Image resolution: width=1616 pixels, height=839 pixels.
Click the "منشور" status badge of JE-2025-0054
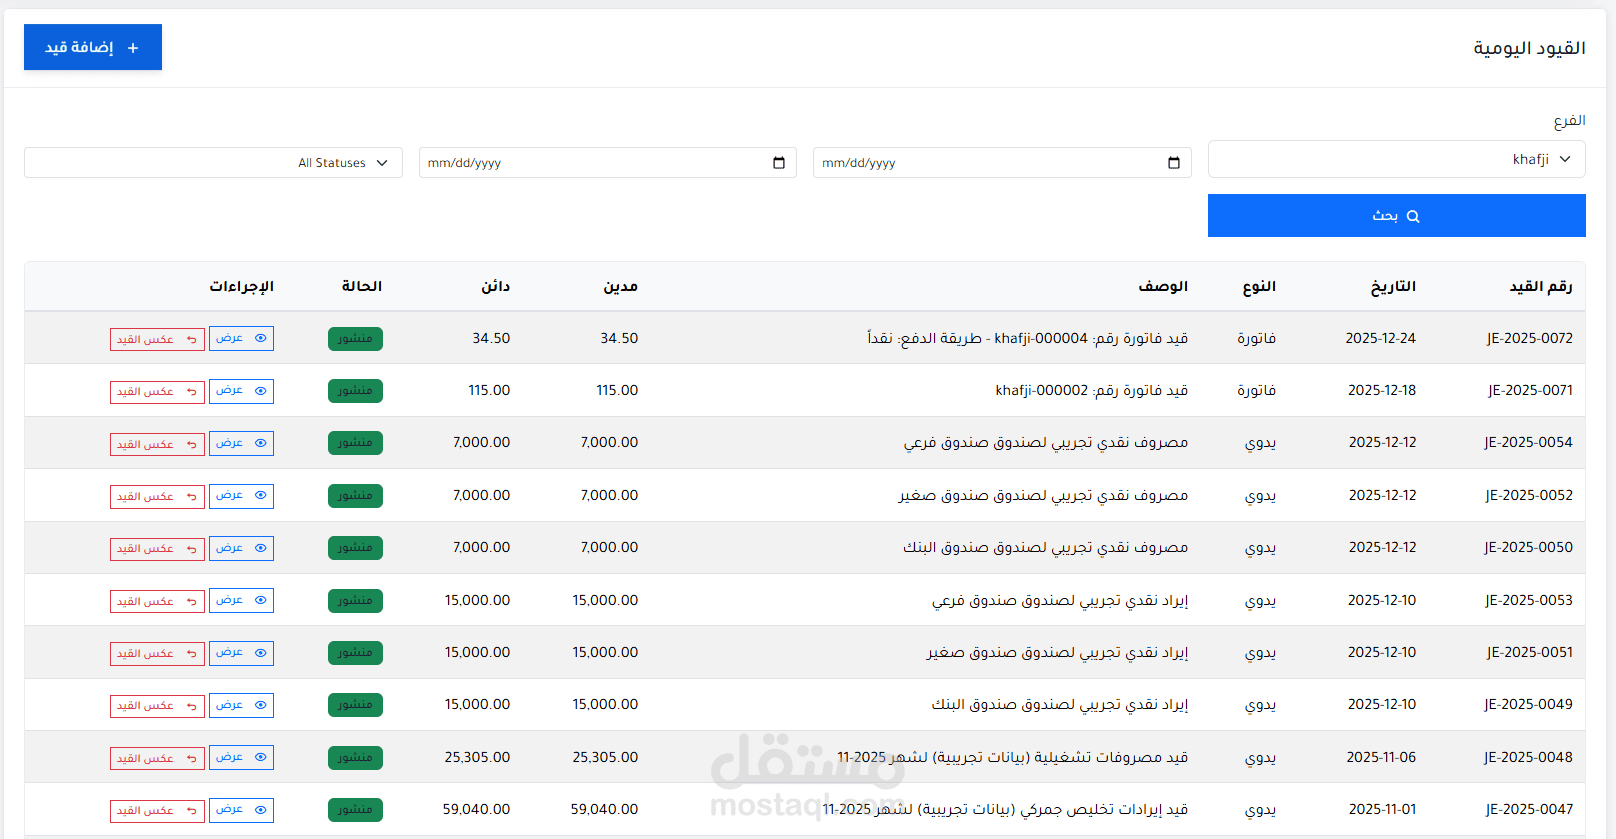point(355,443)
